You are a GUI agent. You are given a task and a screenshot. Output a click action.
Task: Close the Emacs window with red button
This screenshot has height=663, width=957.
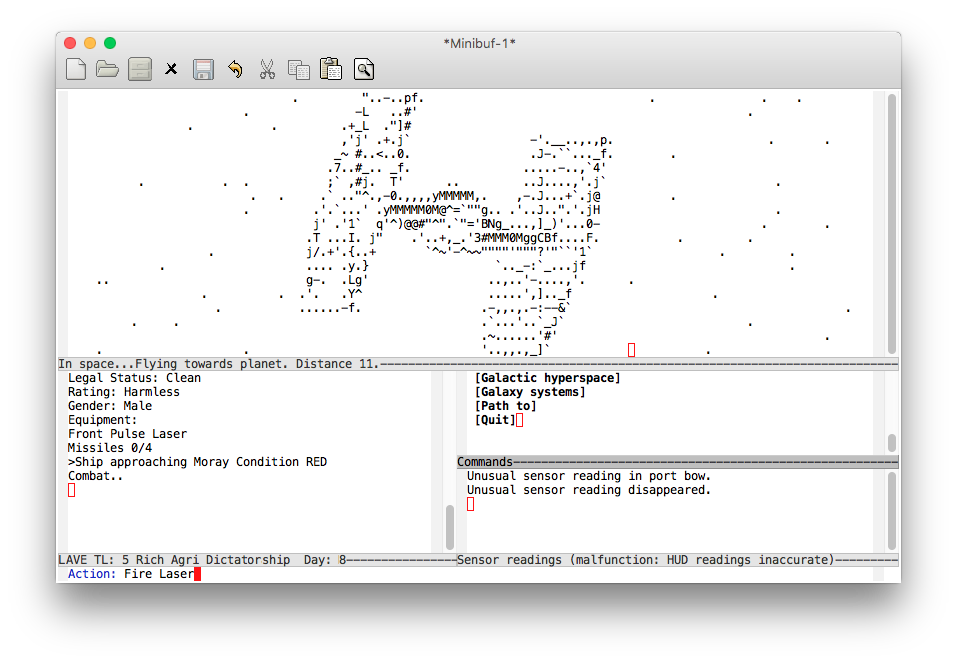tap(70, 43)
